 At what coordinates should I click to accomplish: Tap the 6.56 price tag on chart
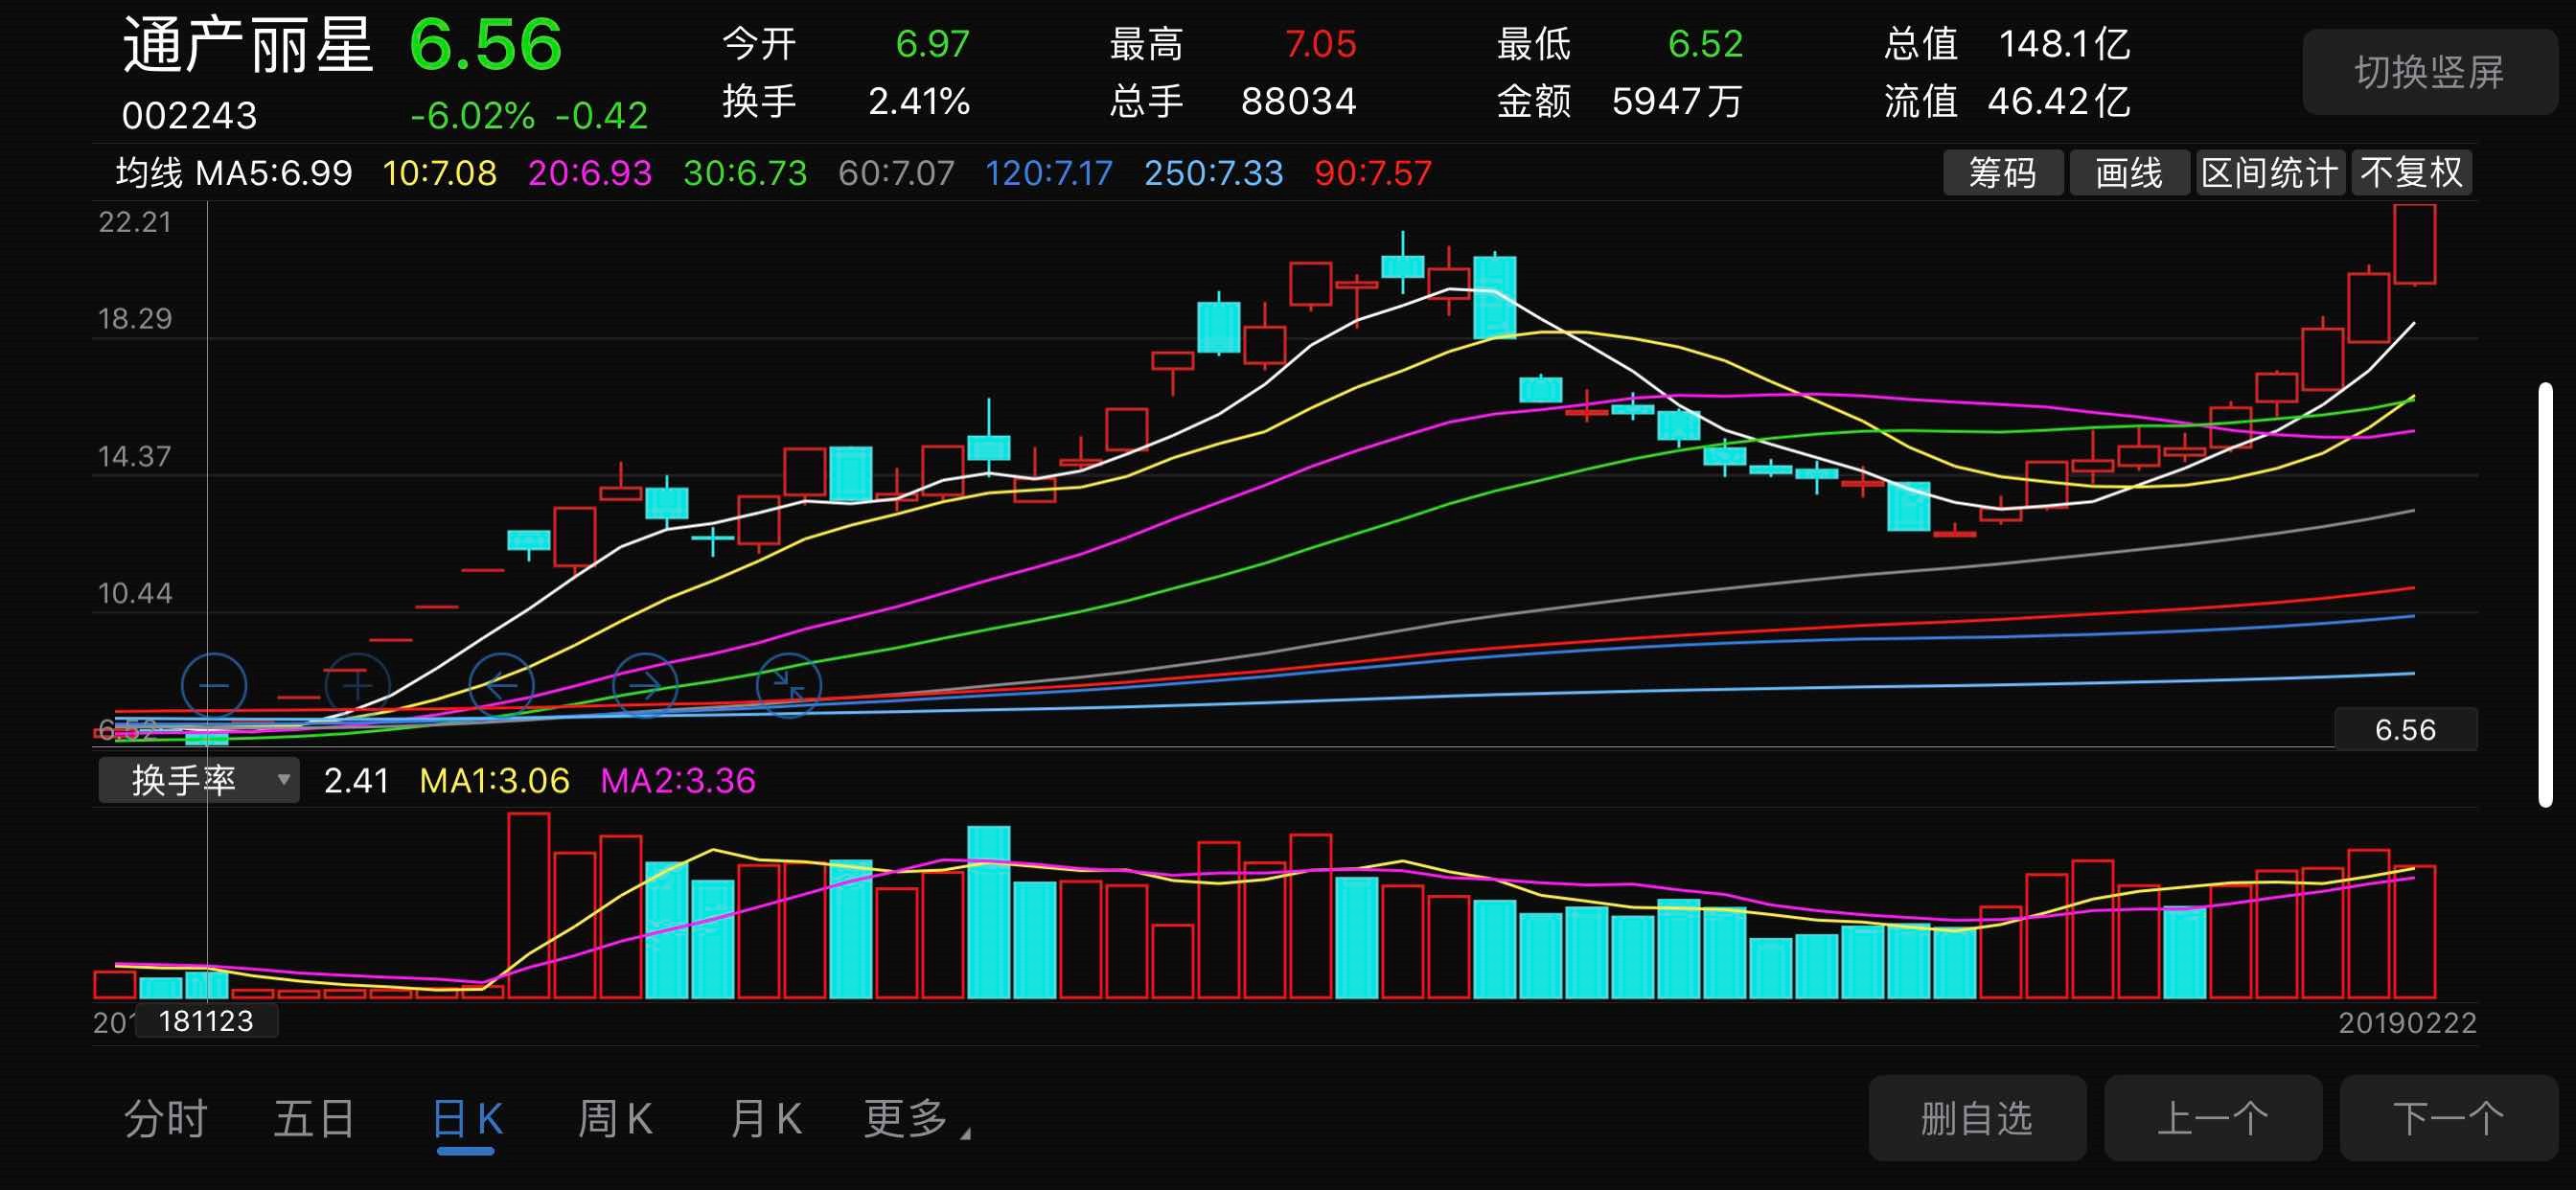(2405, 730)
